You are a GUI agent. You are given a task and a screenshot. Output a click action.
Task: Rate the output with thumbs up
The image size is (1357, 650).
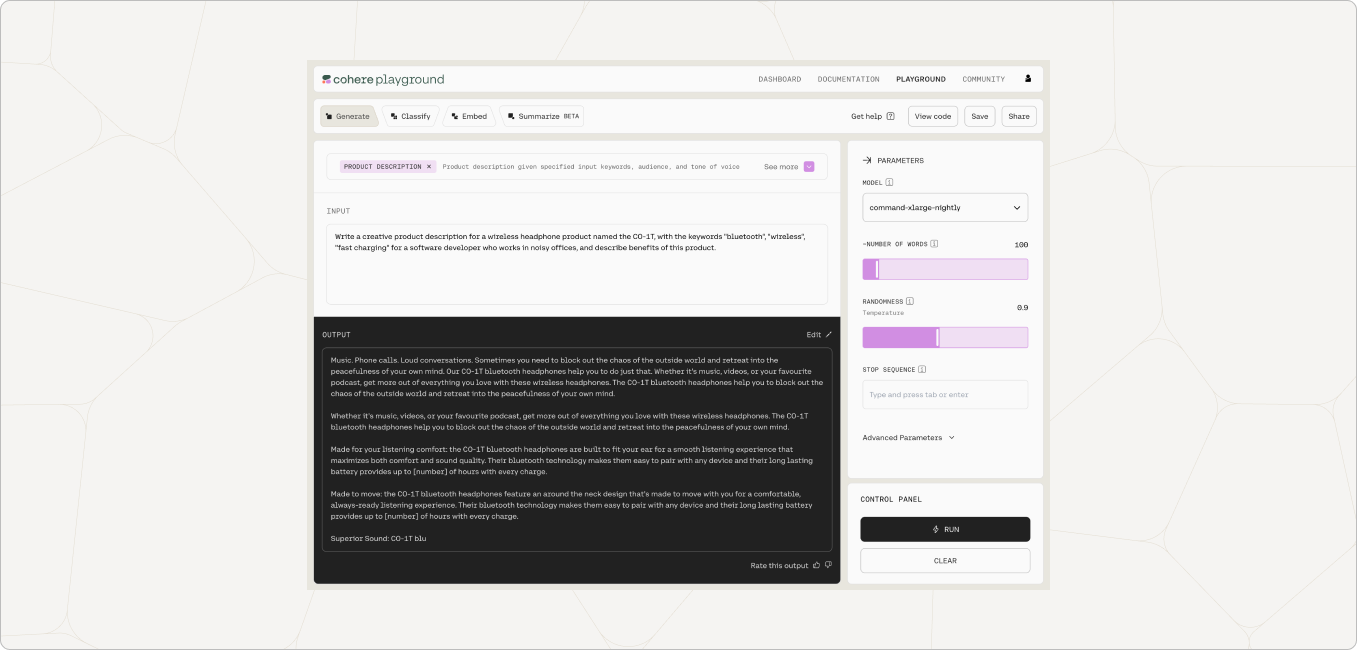click(x=816, y=565)
